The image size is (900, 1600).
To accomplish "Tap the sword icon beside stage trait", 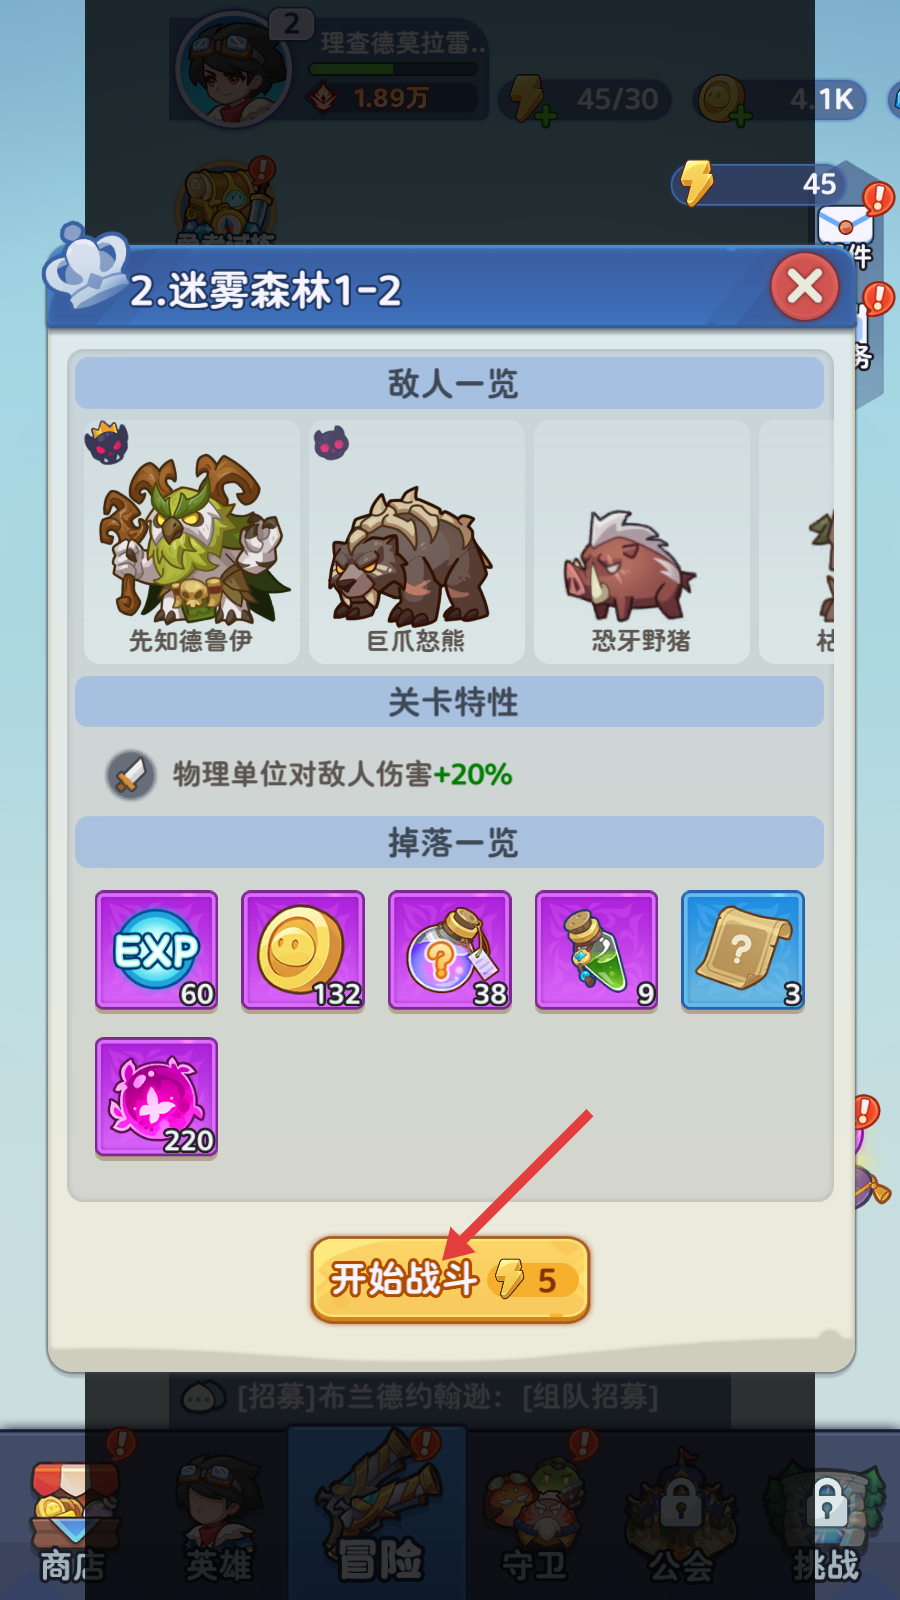I will 131,775.
